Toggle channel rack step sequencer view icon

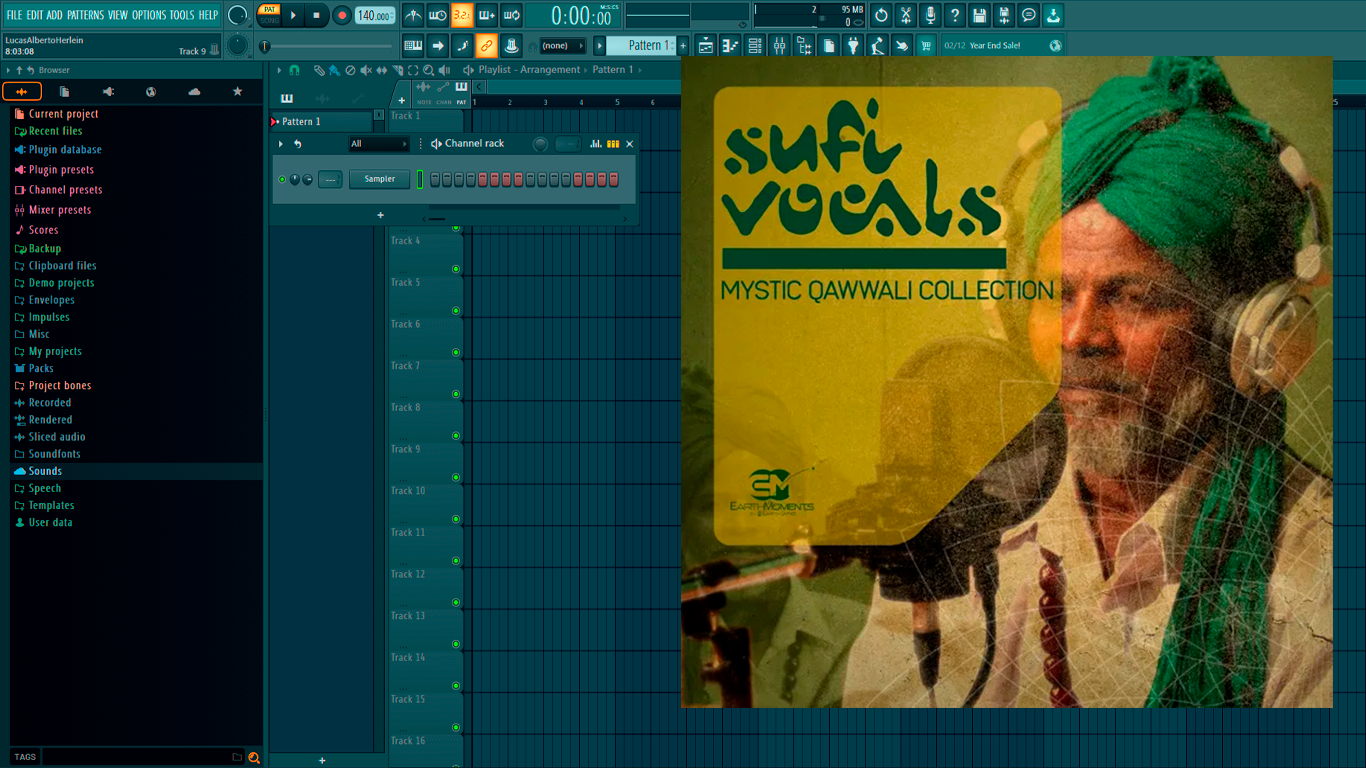613,144
